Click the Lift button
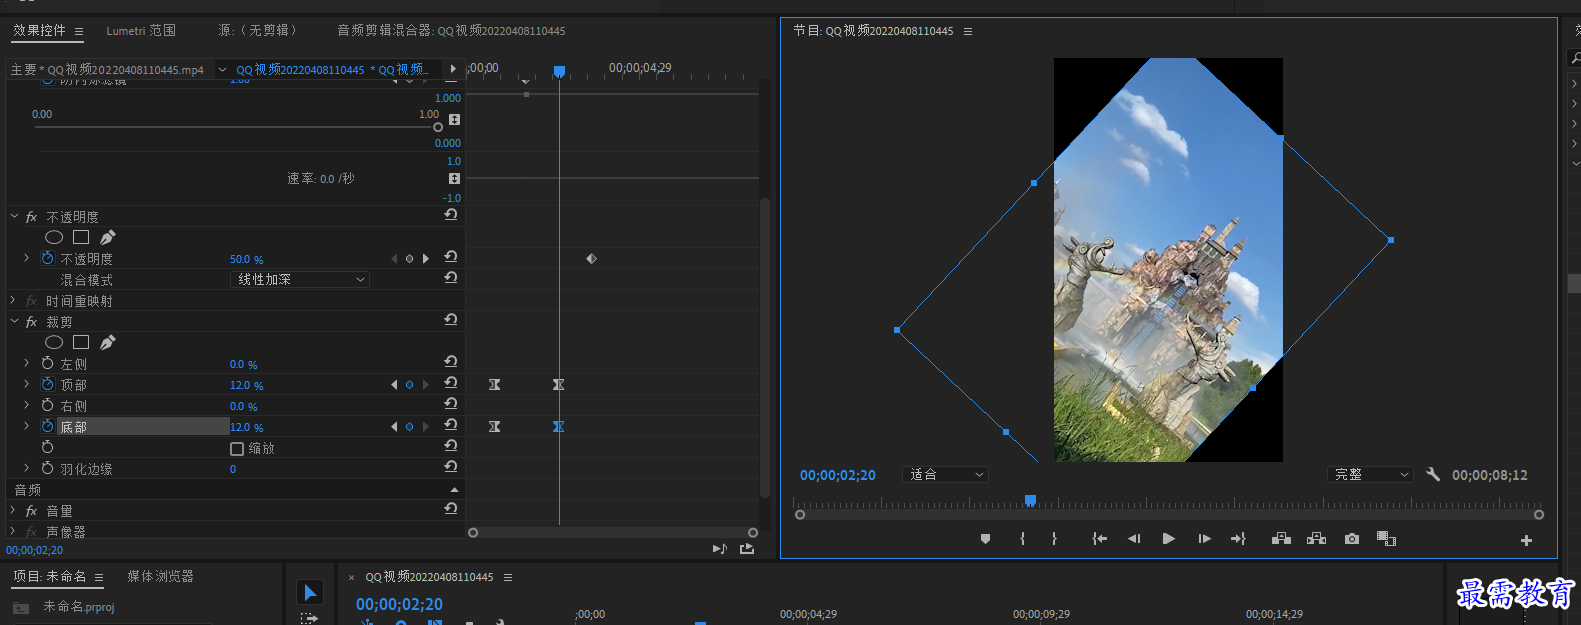The width and height of the screenshot is (1581, 625). 1281,539
